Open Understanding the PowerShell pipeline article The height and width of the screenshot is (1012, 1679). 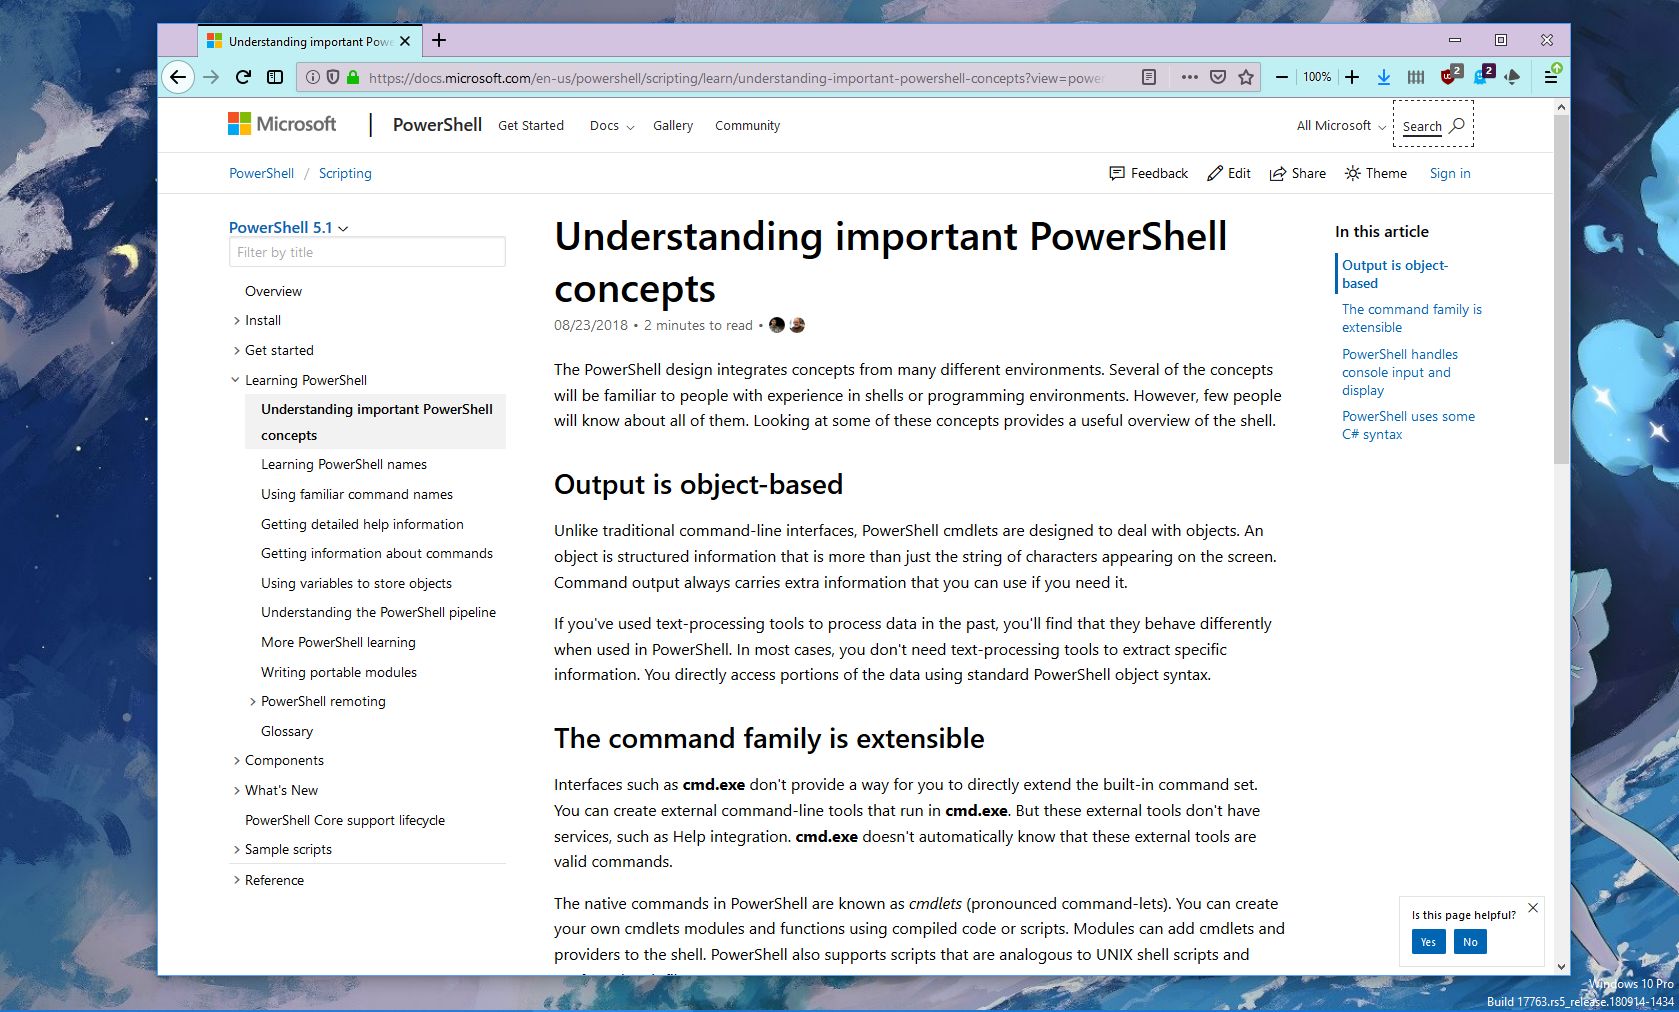[x=378, y=612]
